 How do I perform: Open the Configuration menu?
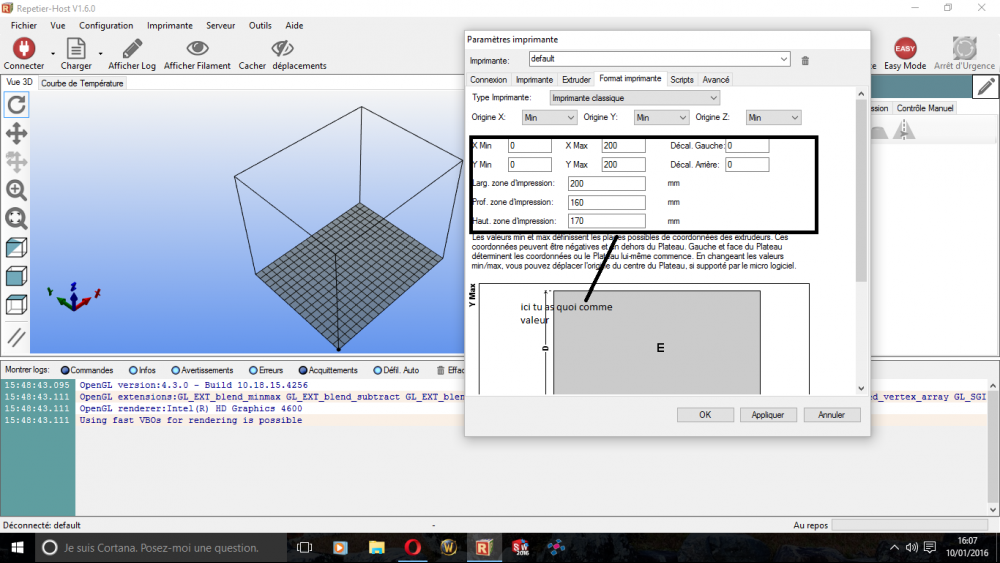pyautogui.click(x=106, y=26)
